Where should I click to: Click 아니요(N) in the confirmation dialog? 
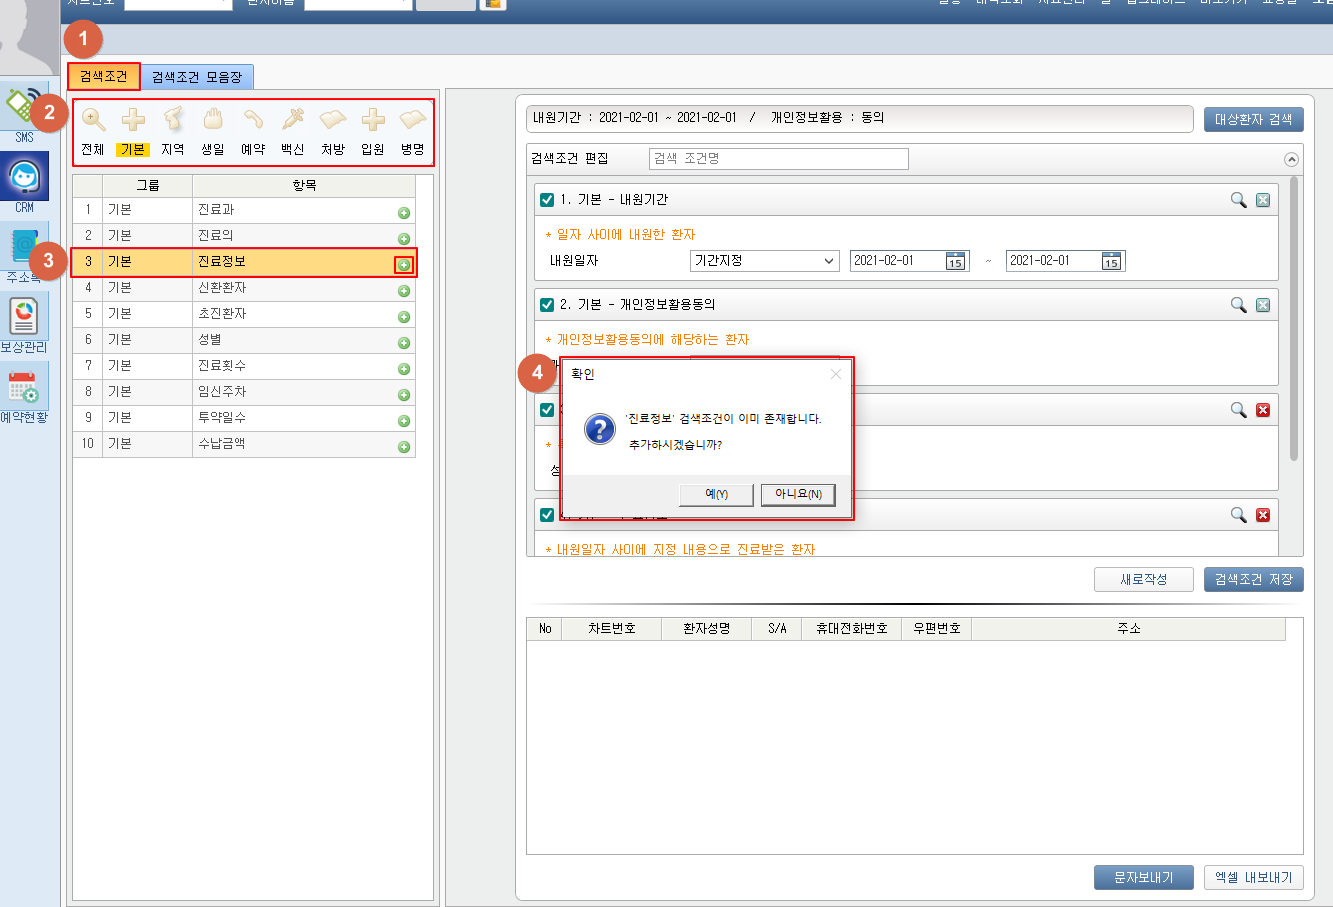coord(798,494)
